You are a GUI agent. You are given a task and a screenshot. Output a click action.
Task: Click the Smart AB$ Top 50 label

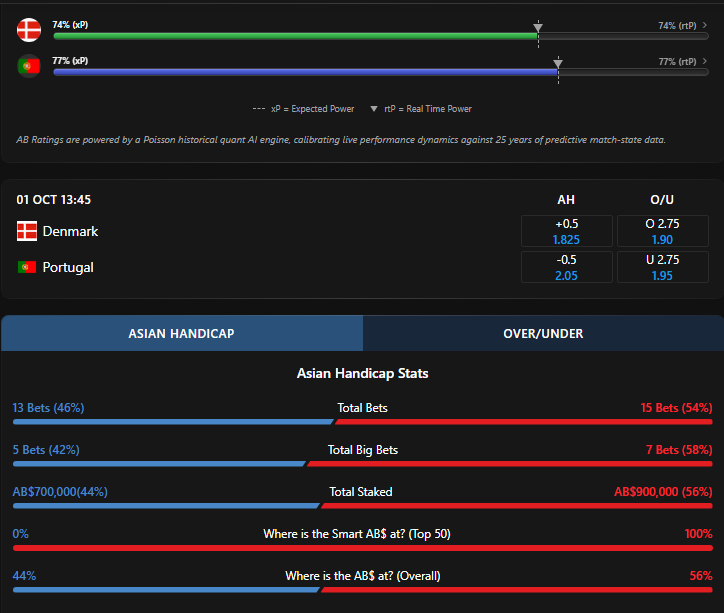pyautogui.click(x=357, y=534)
